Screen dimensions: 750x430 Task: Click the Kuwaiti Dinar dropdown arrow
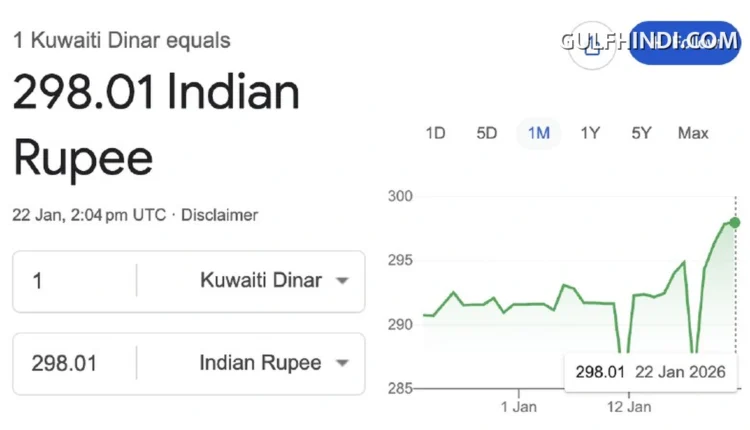pyautogui.click(x=342, y=281)
